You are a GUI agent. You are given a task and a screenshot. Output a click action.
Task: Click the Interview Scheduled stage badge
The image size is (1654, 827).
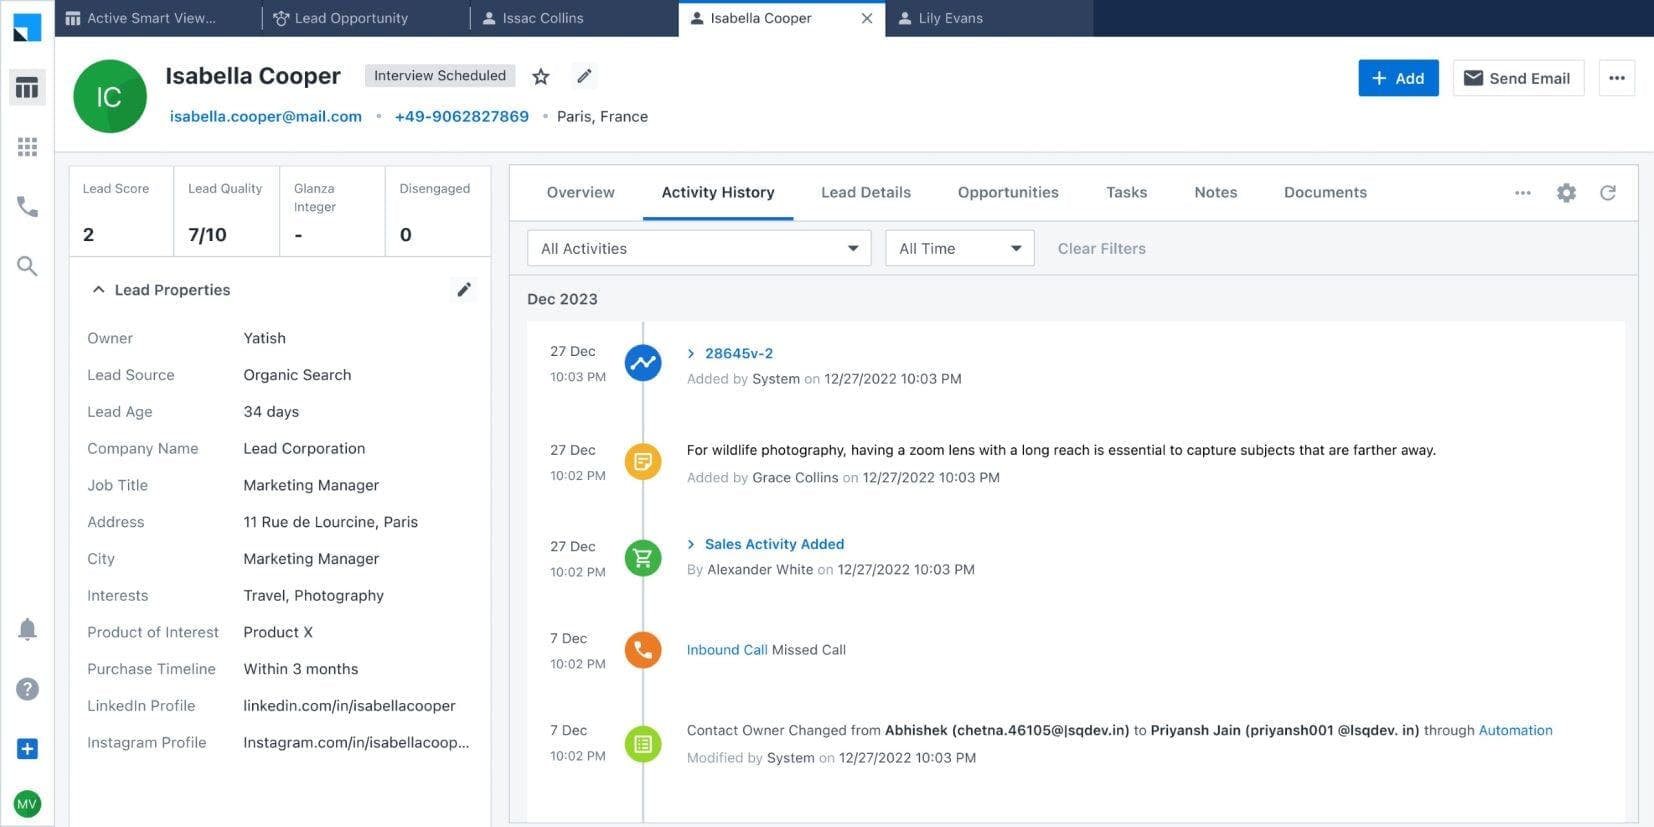(440, 76)
